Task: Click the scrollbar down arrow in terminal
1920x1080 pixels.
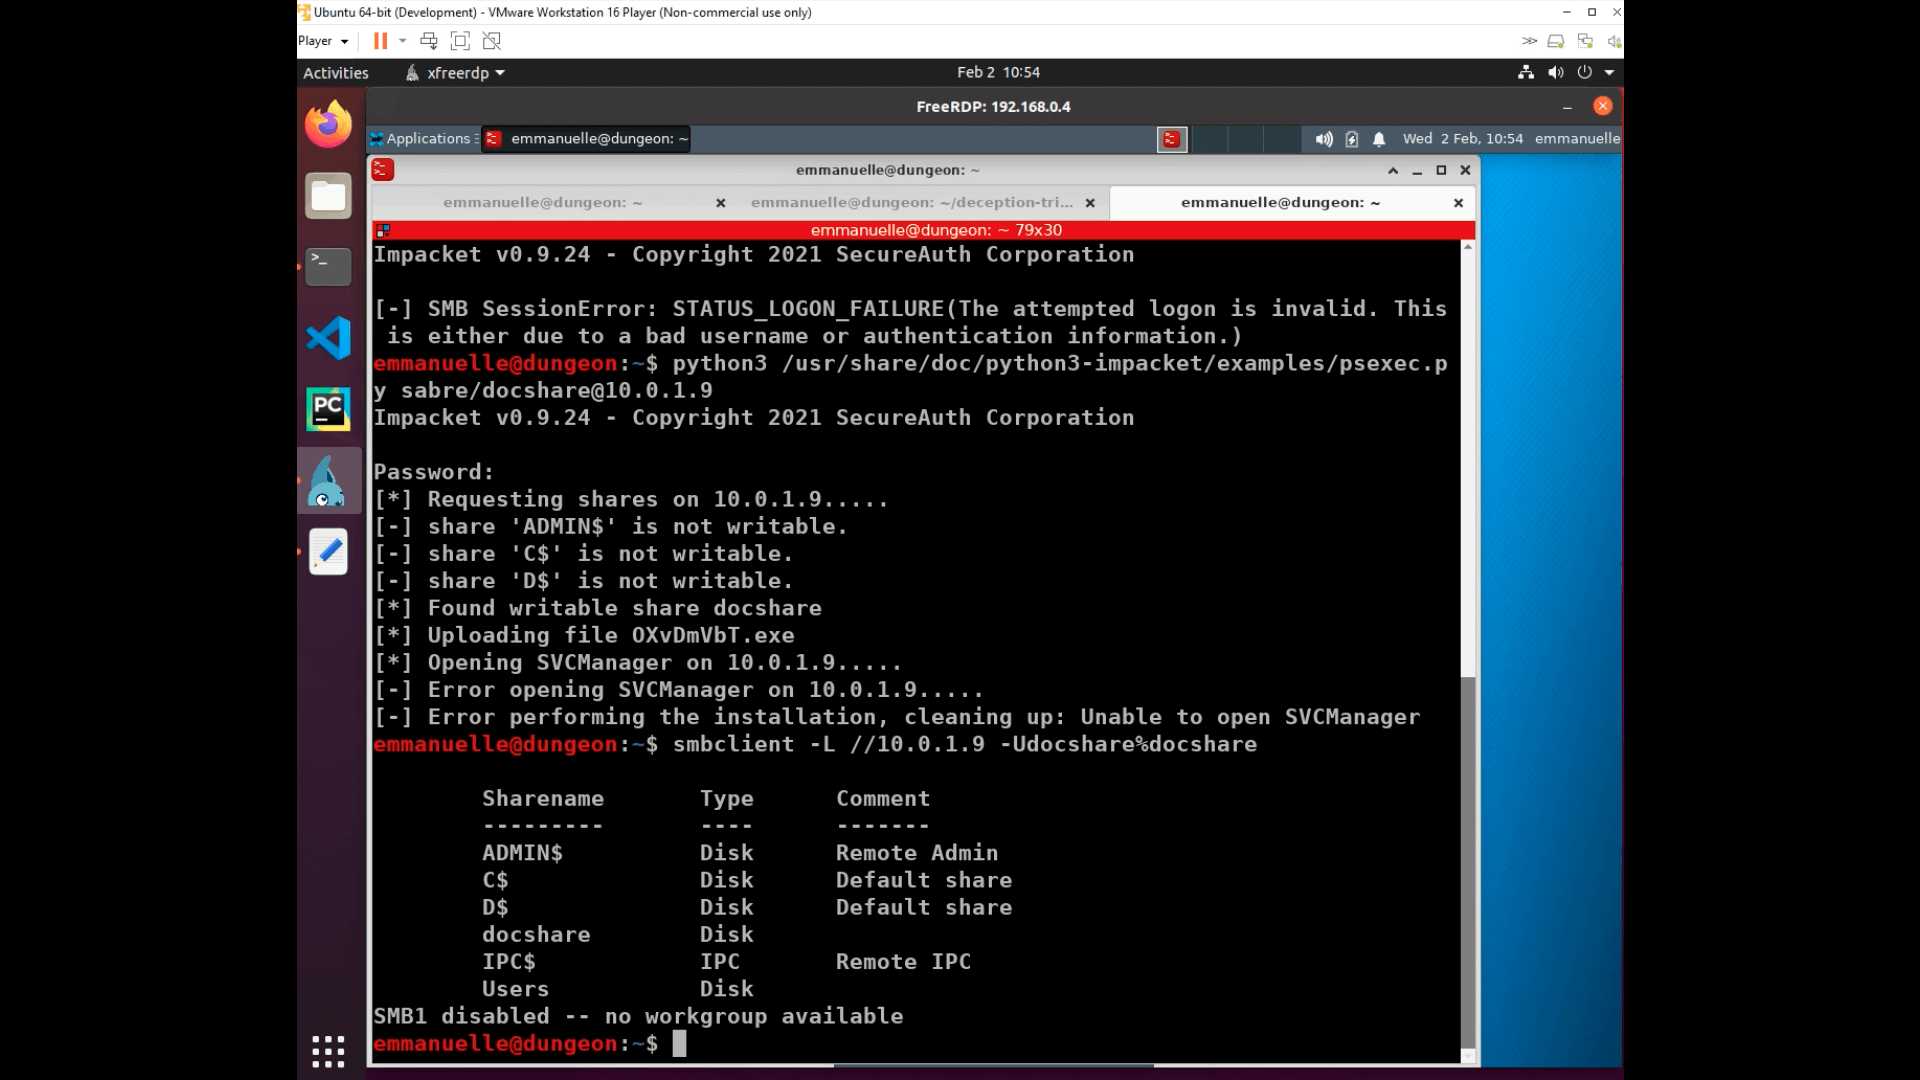Action: (x=1468, y=1056)
